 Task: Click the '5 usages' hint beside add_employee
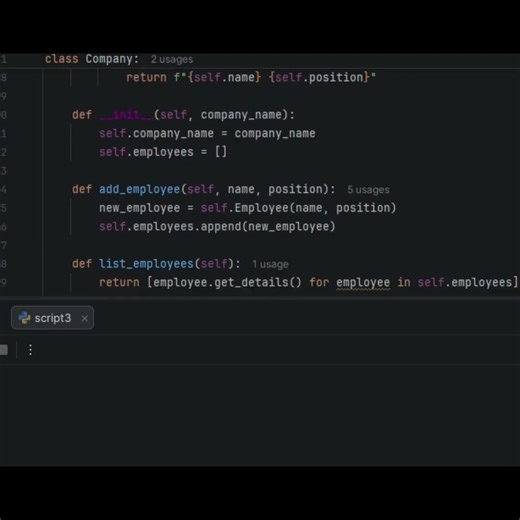[x=368, y=190]
